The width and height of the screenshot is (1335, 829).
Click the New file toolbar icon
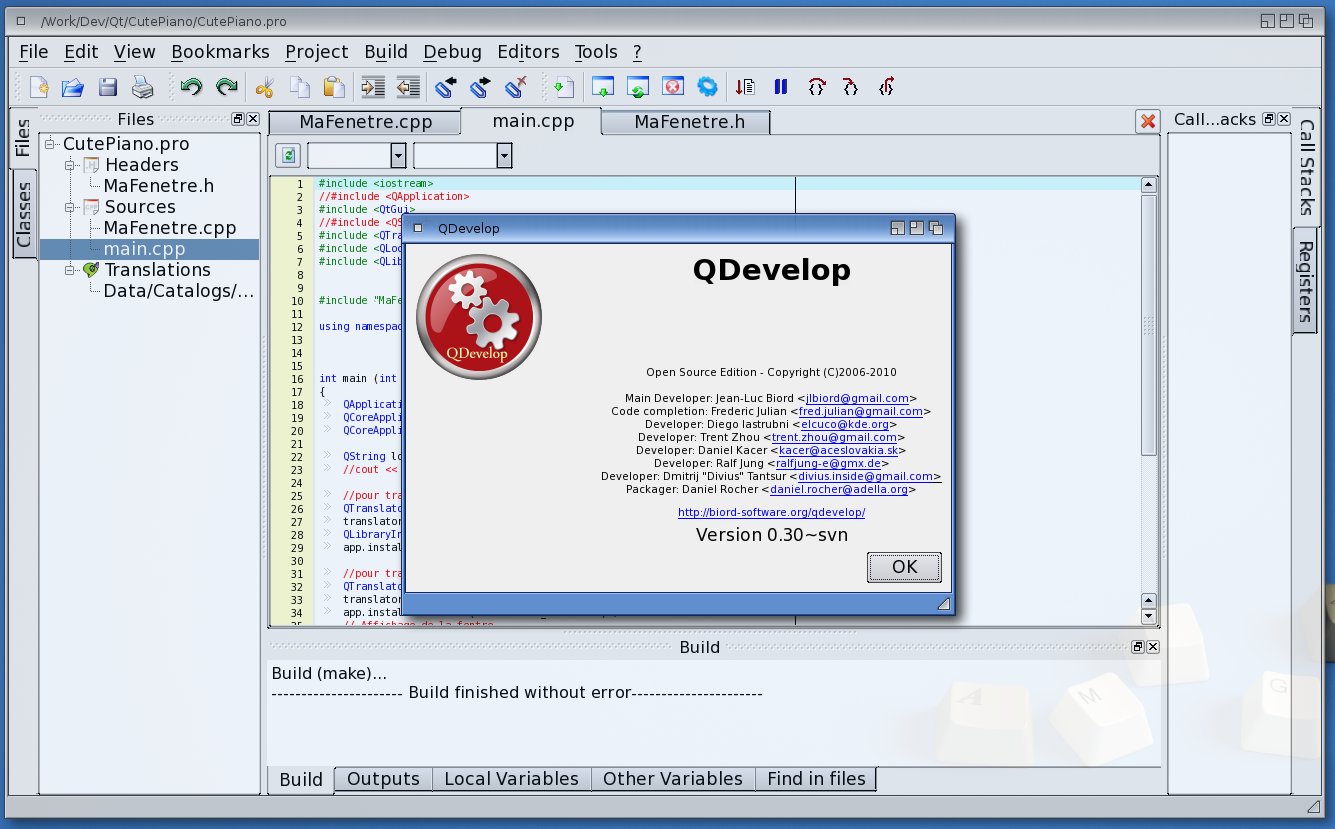39,87
